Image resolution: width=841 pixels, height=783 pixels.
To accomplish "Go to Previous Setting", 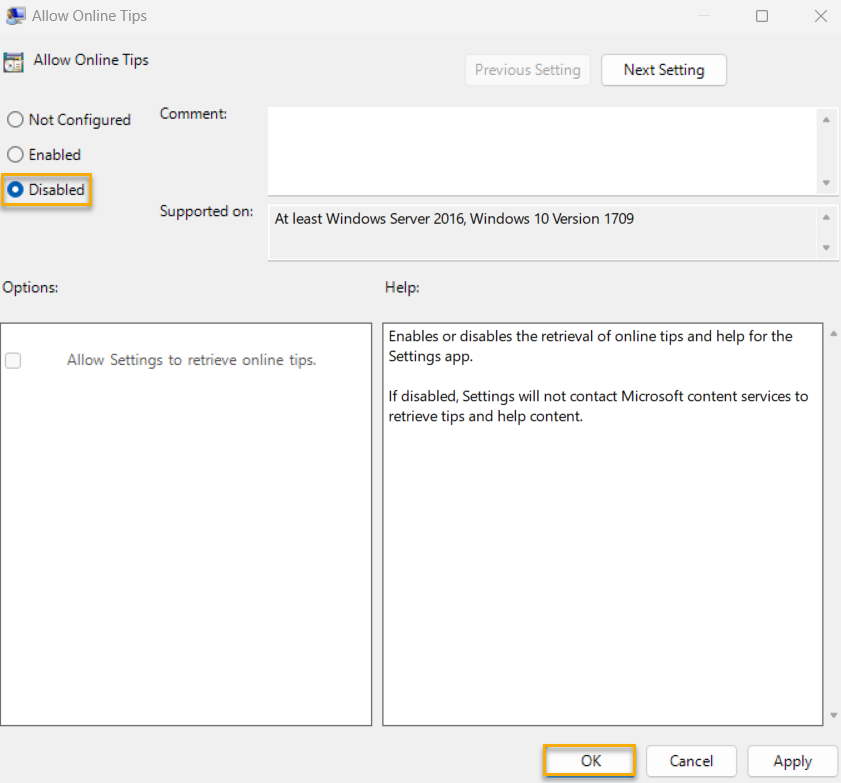I will pos(527,70).
